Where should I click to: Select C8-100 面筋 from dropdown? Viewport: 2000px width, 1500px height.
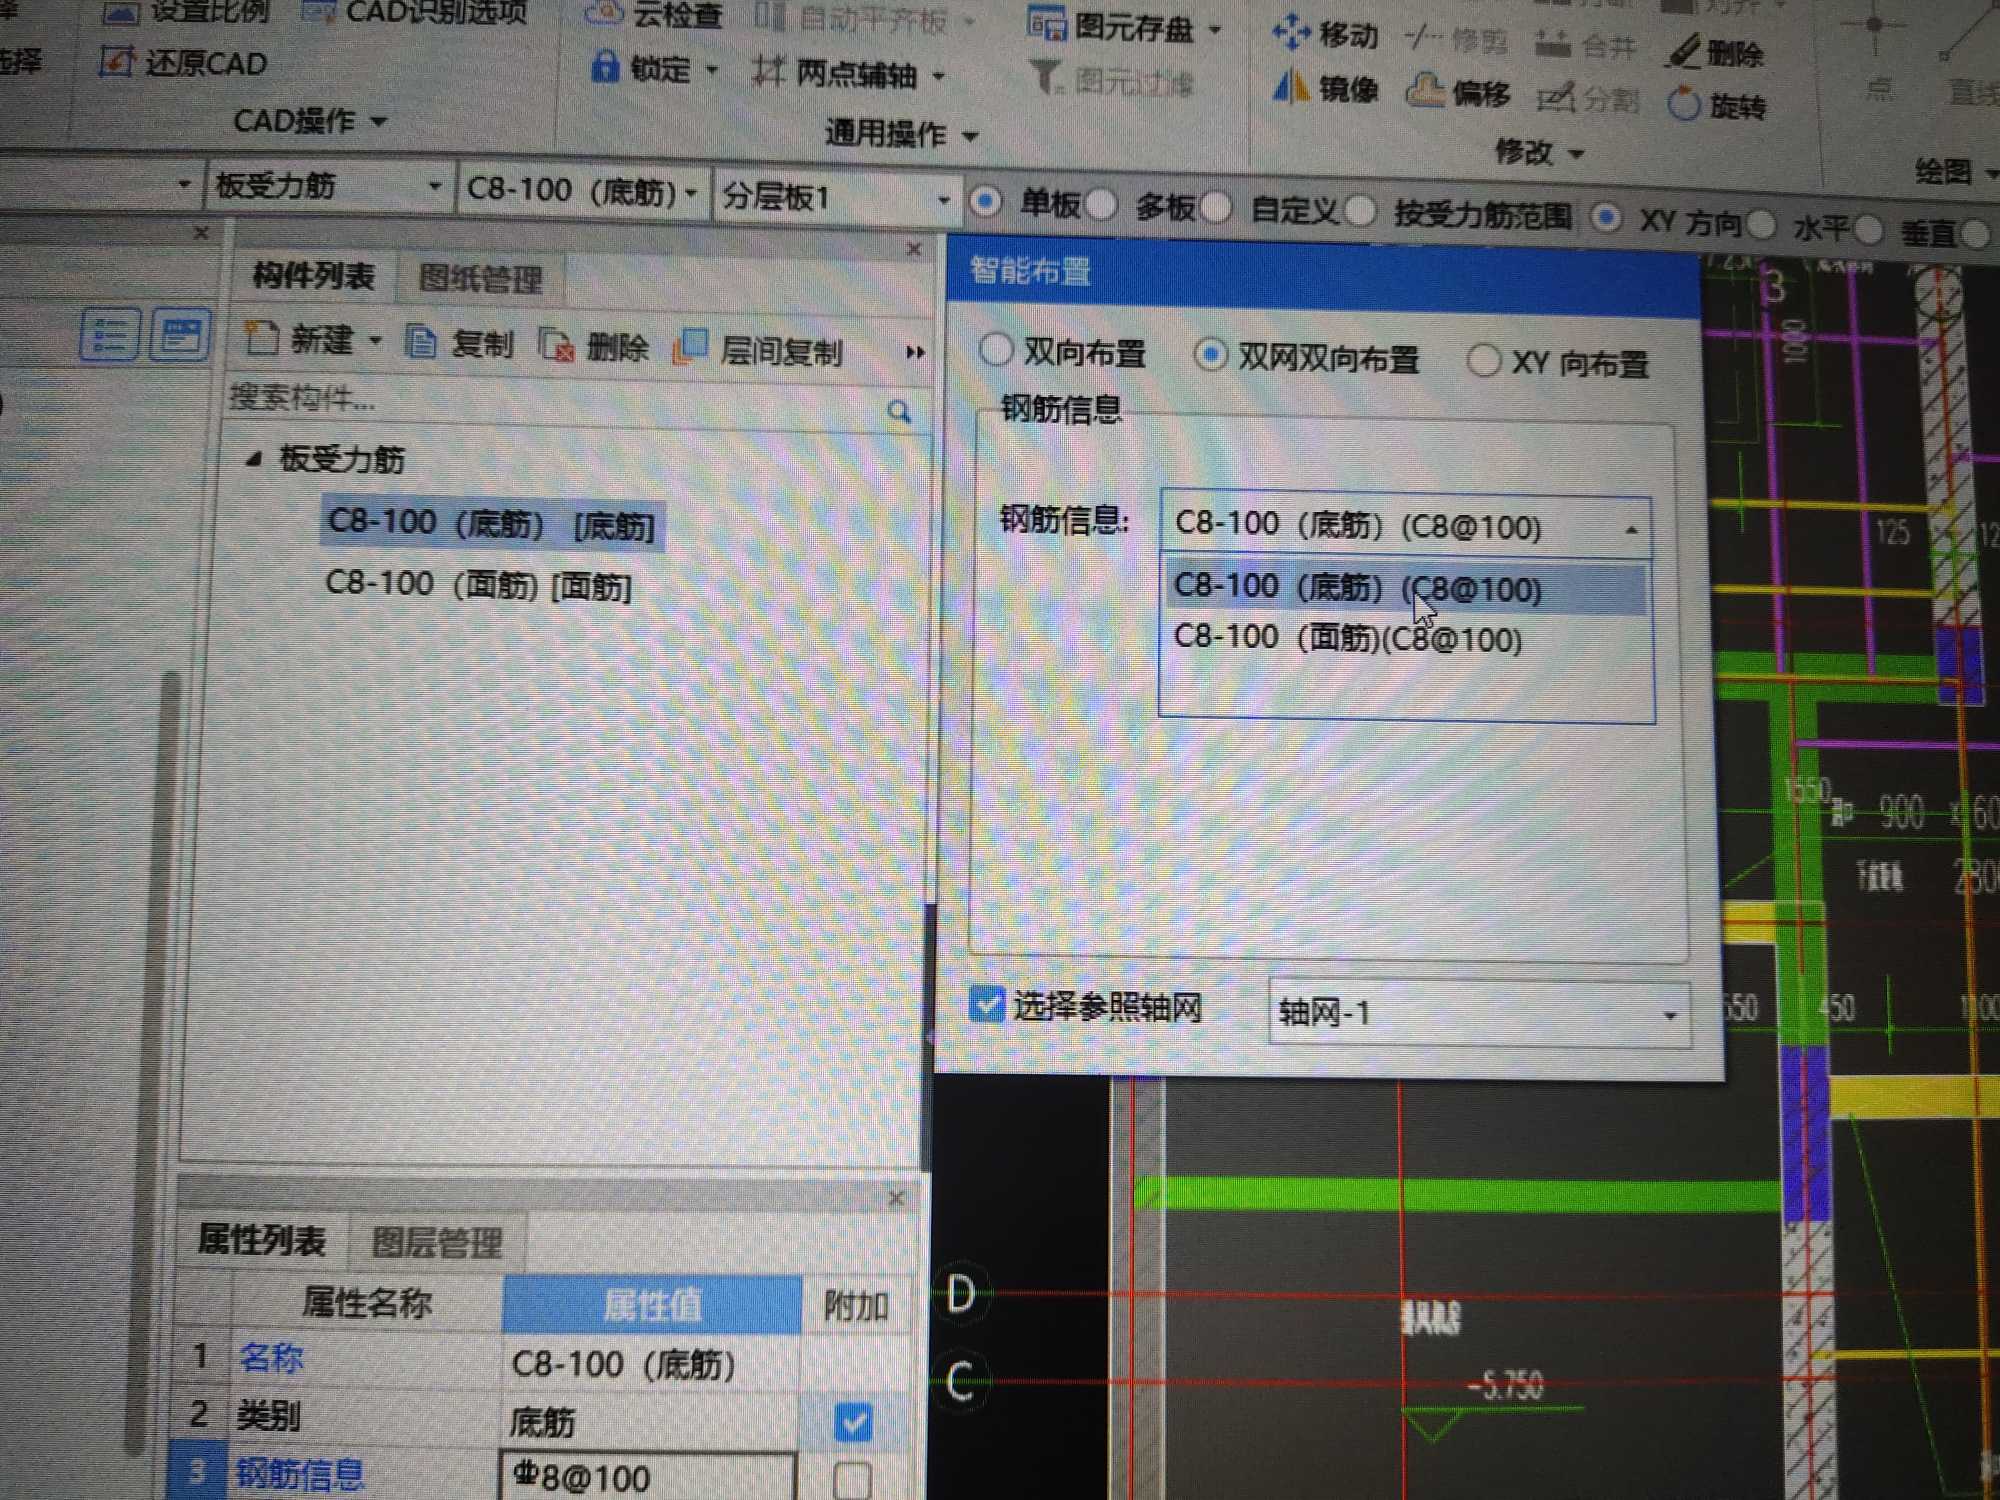[x=1346, y=638]
